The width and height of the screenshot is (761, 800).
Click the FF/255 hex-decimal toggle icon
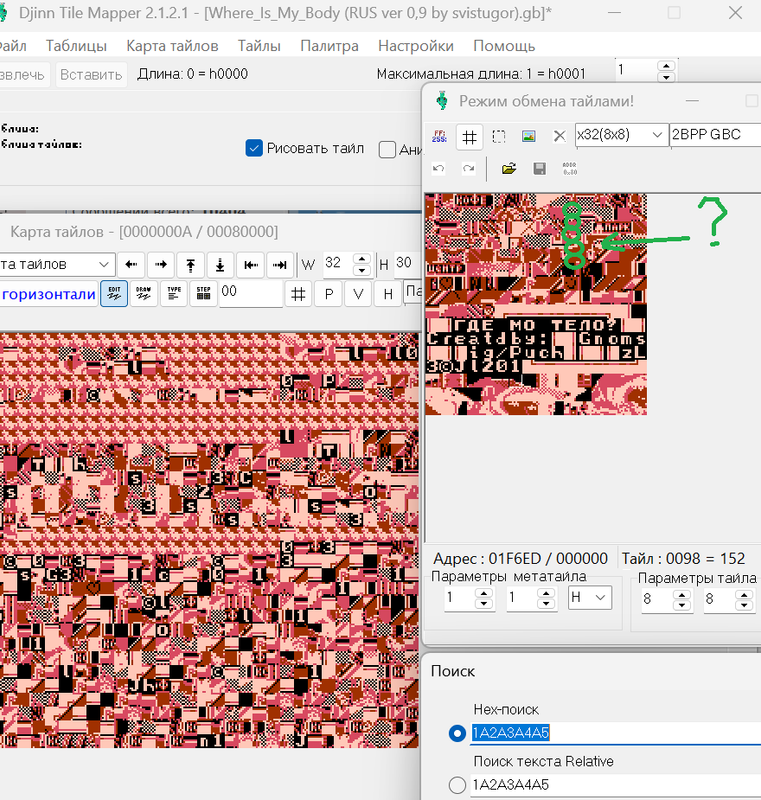tap(439, 136)
